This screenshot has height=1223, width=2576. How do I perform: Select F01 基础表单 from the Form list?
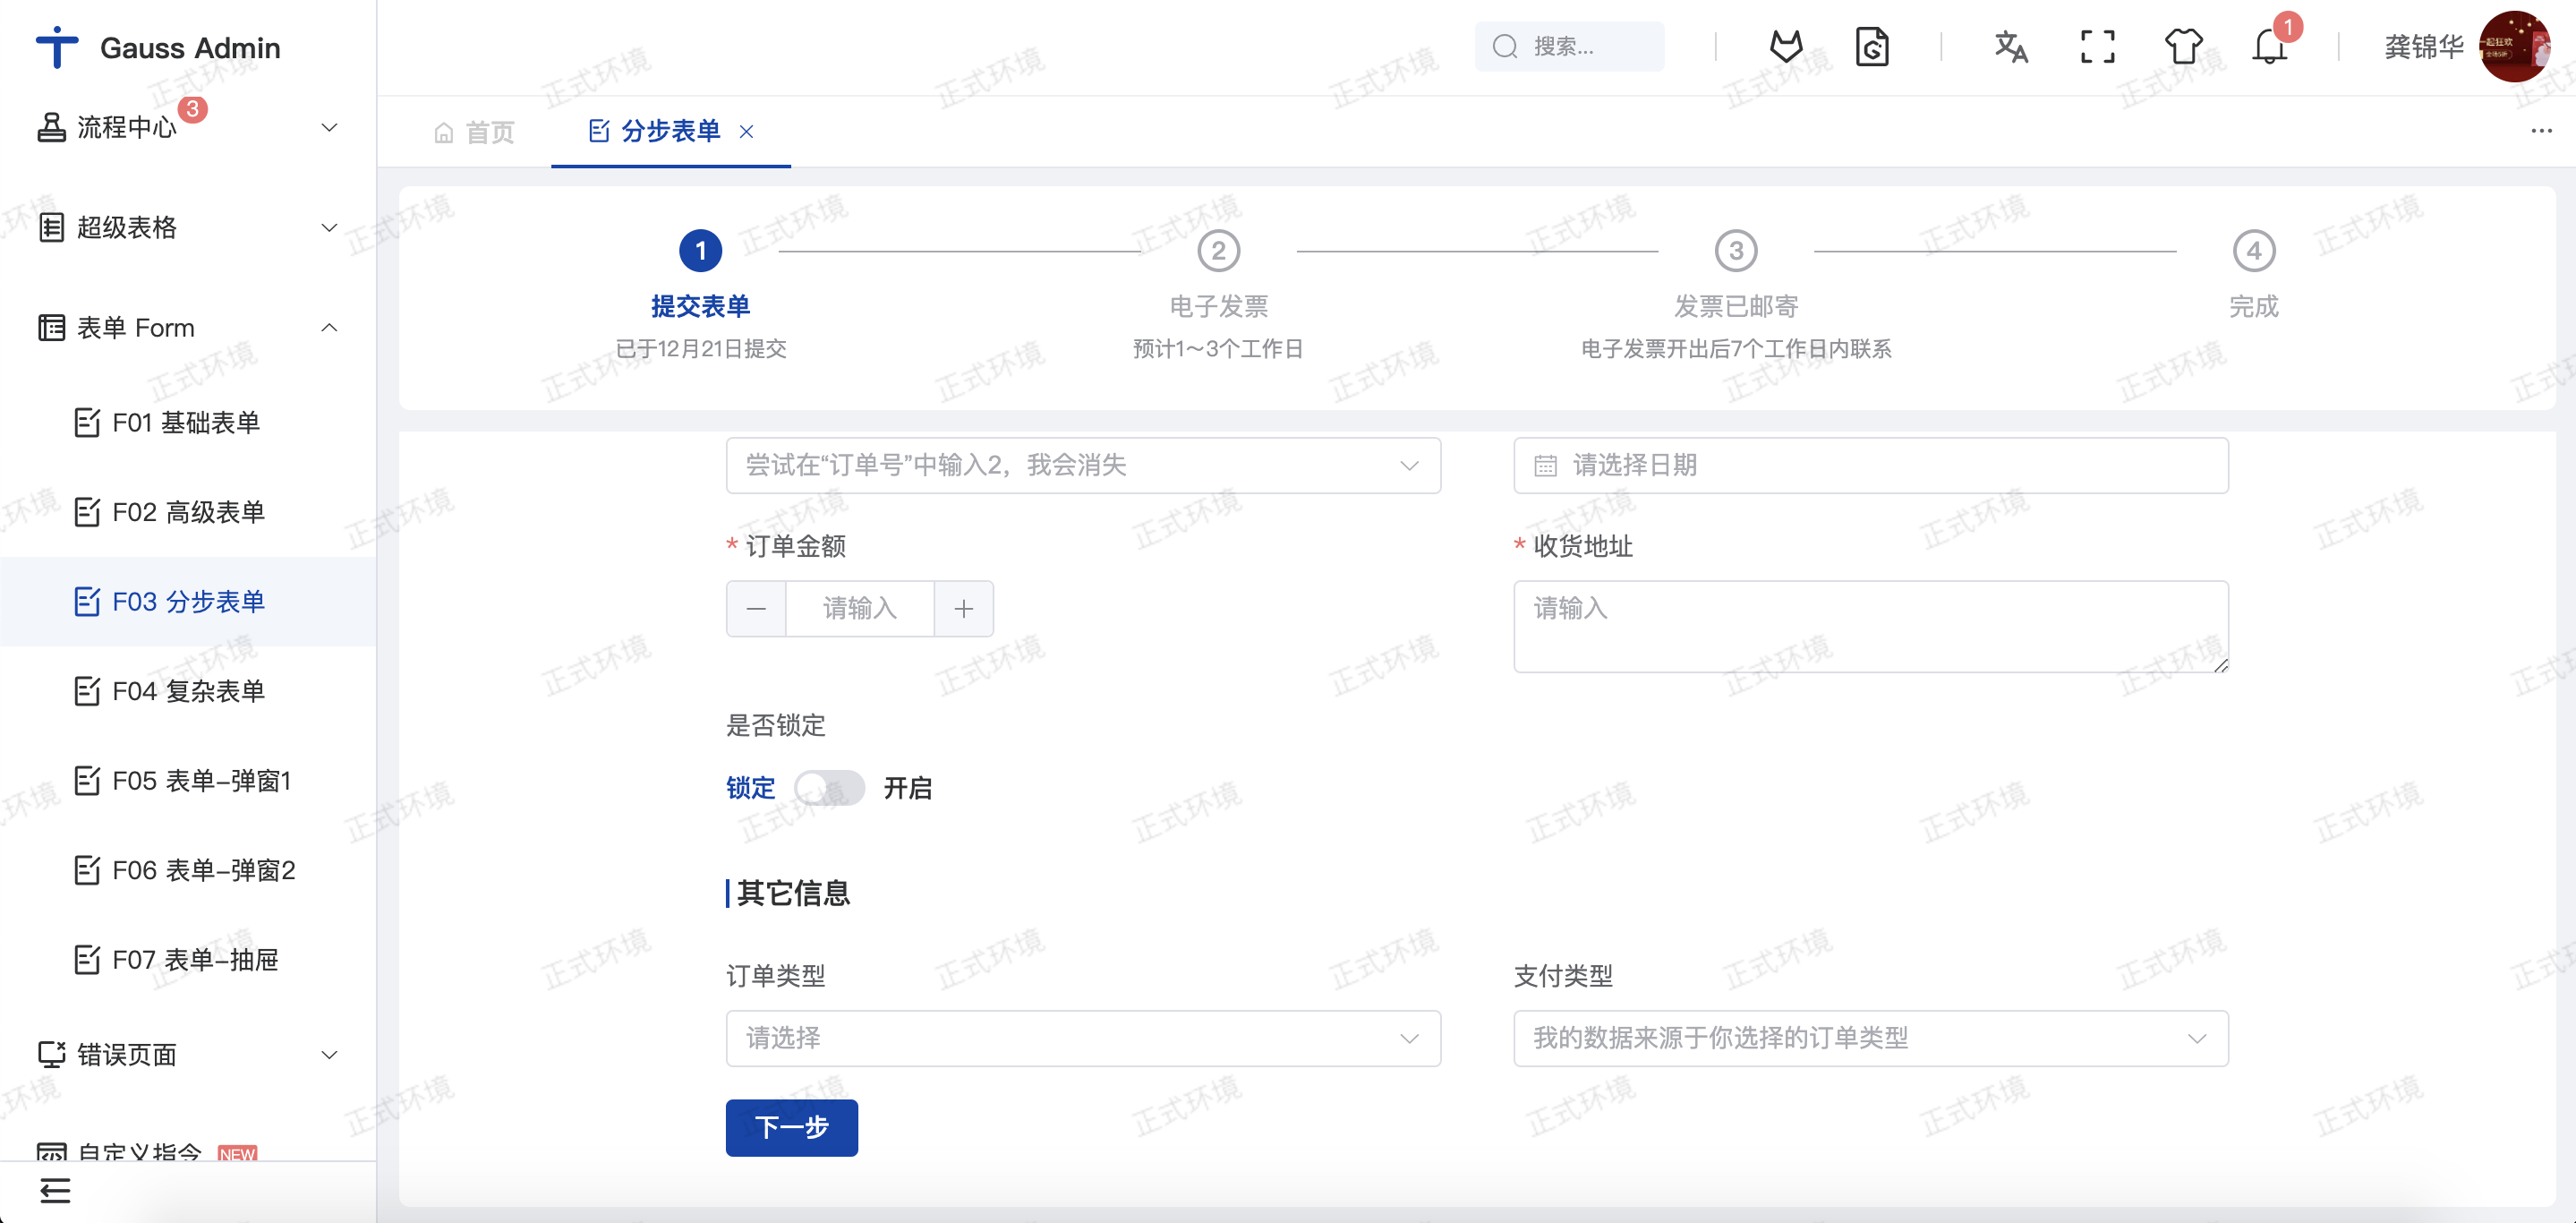[x=184, y=422]
